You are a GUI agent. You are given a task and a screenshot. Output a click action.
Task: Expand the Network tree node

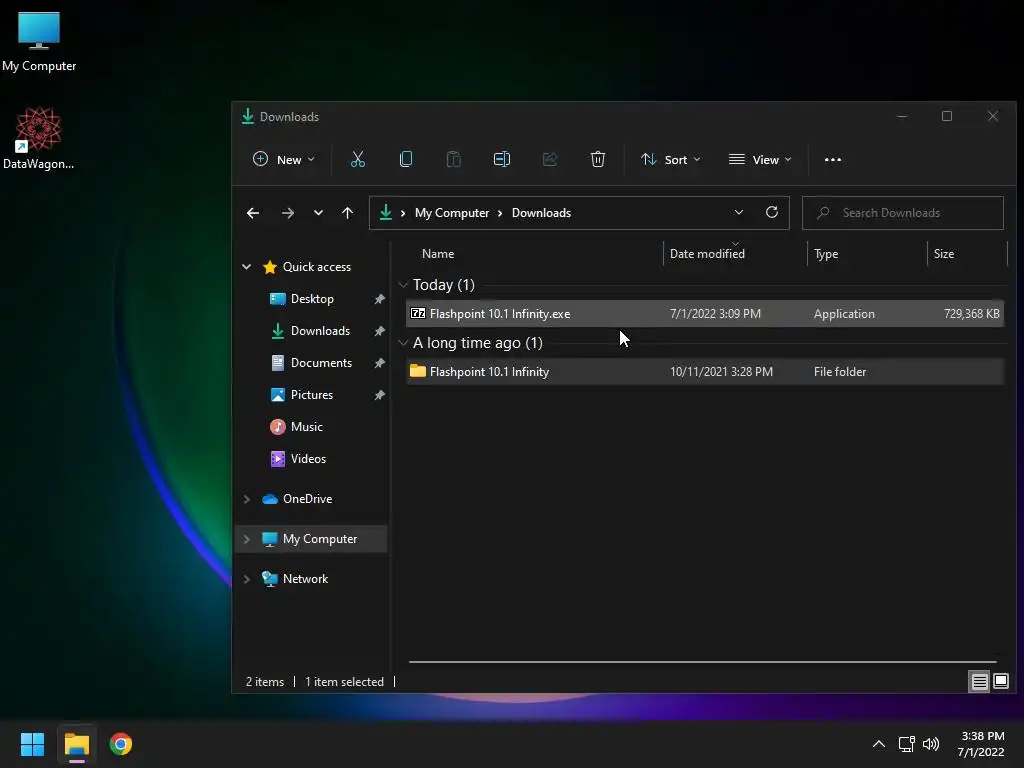[247, 579]
